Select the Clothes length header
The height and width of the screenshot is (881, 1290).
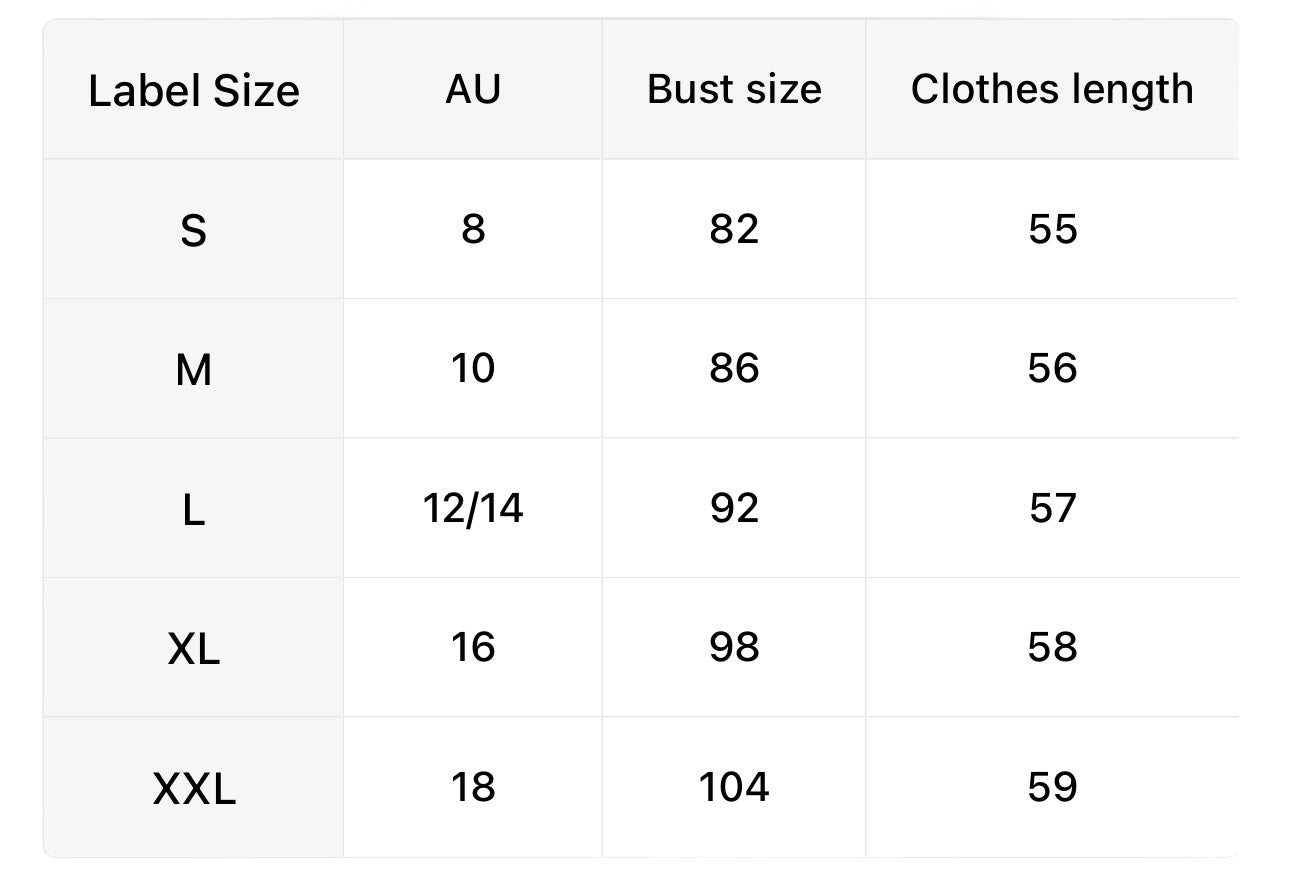pyautogui.click(x=1052, y=90)
